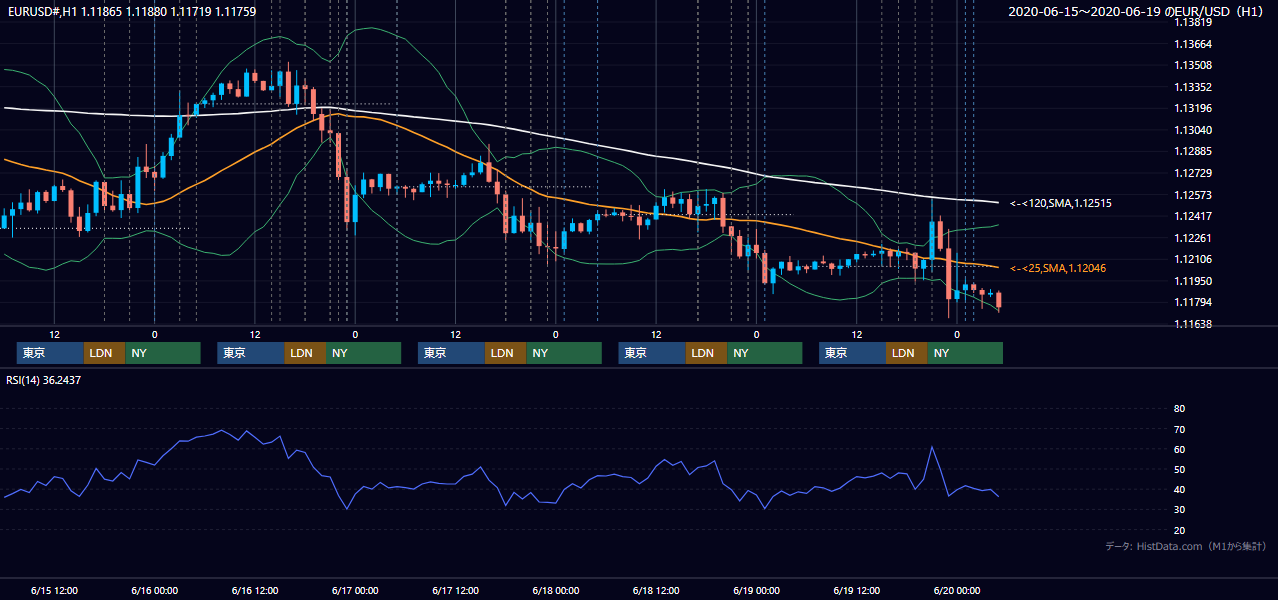
Task: Click the NY session block above 6/17 00:00
Action: point(364,353)
